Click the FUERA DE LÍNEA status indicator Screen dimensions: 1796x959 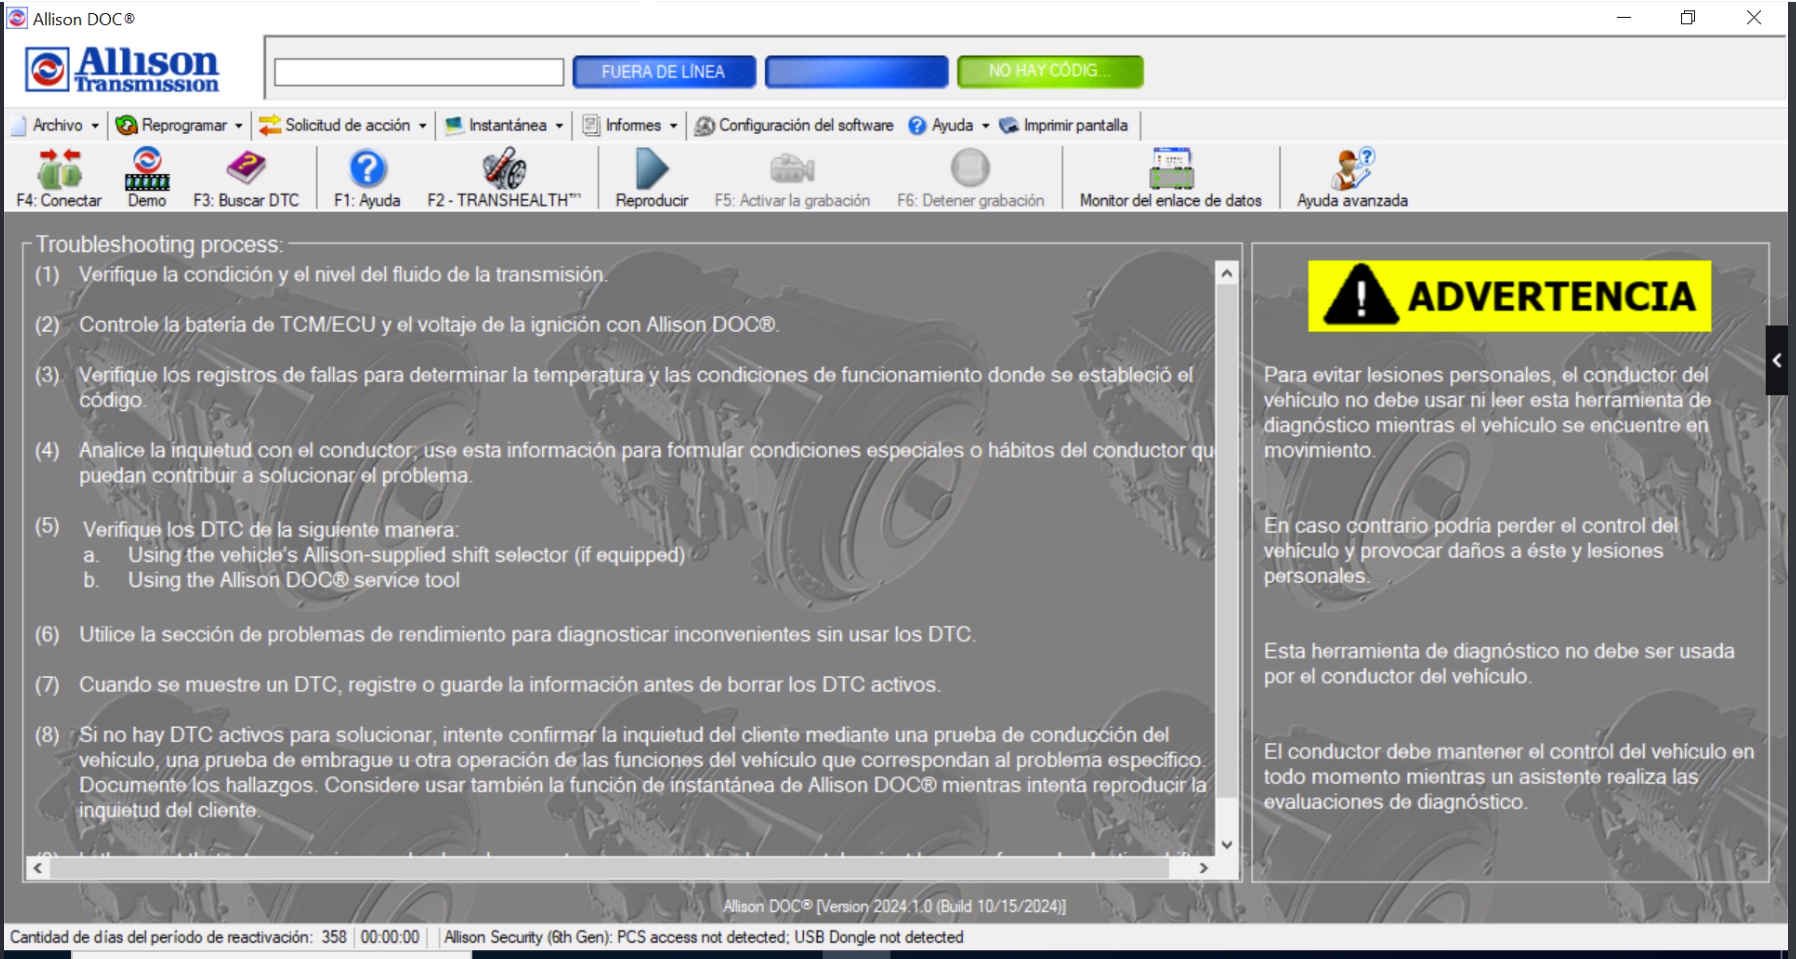pos(663,72)
